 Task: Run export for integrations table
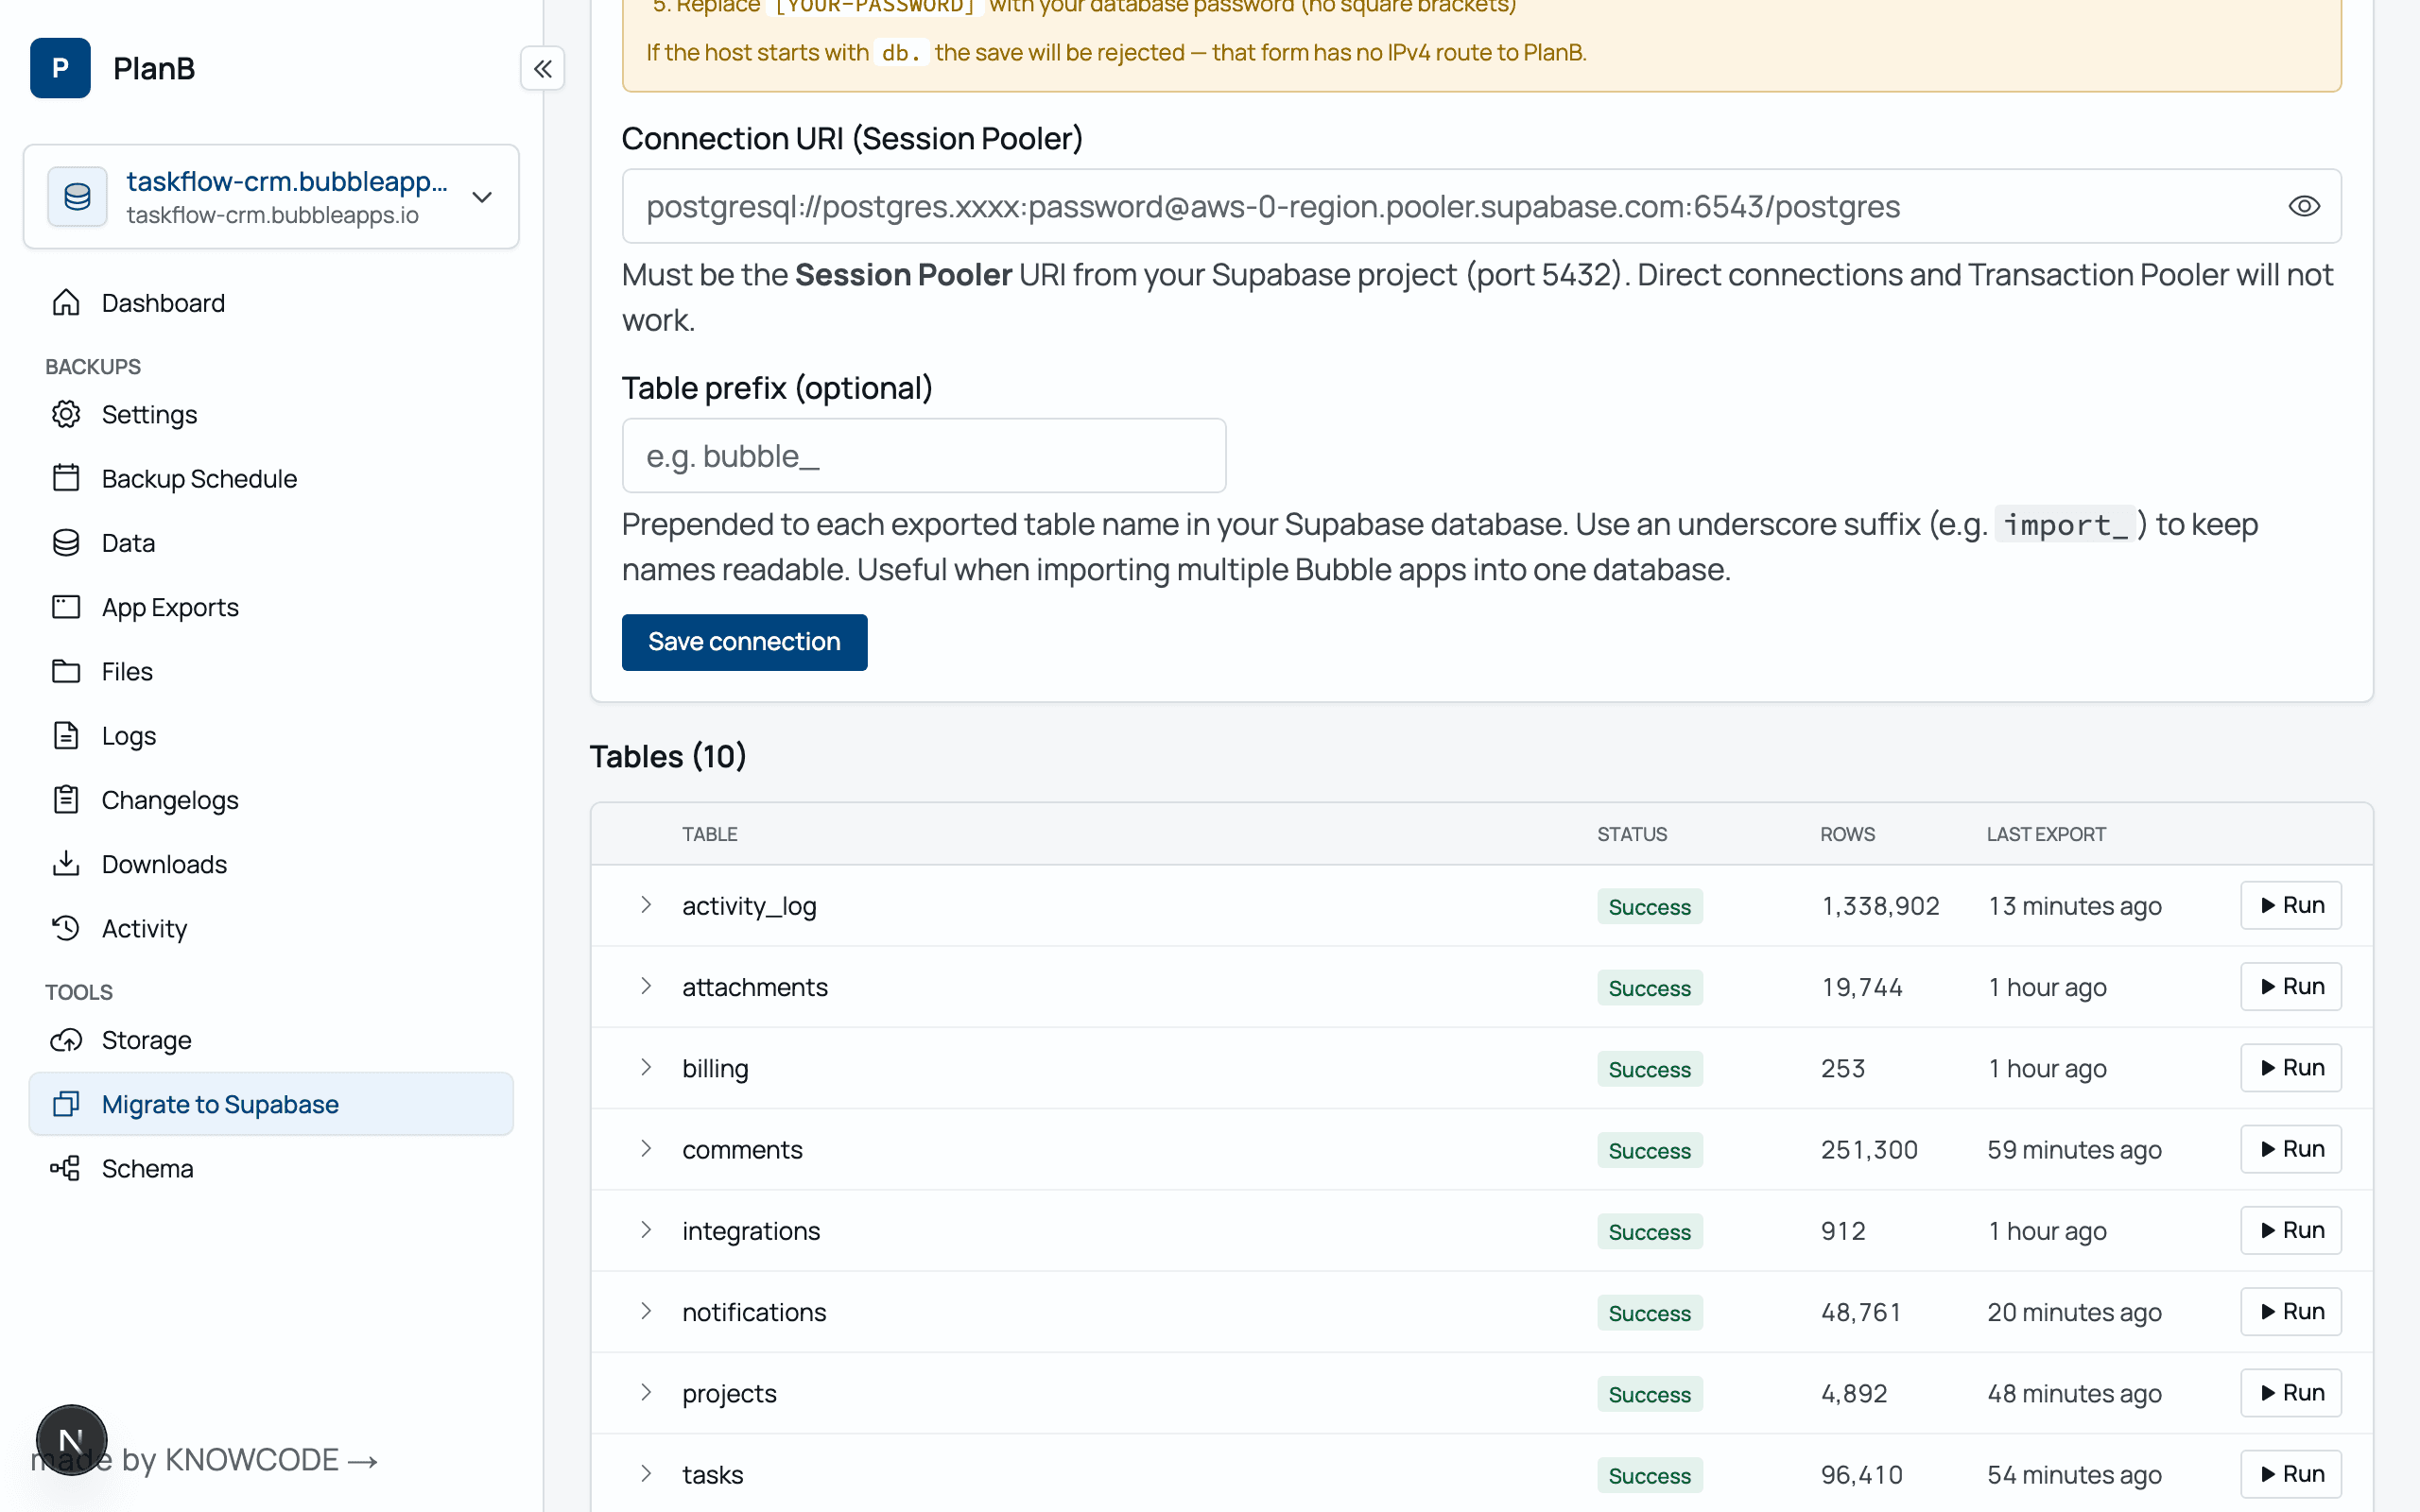[2290, 1229]
